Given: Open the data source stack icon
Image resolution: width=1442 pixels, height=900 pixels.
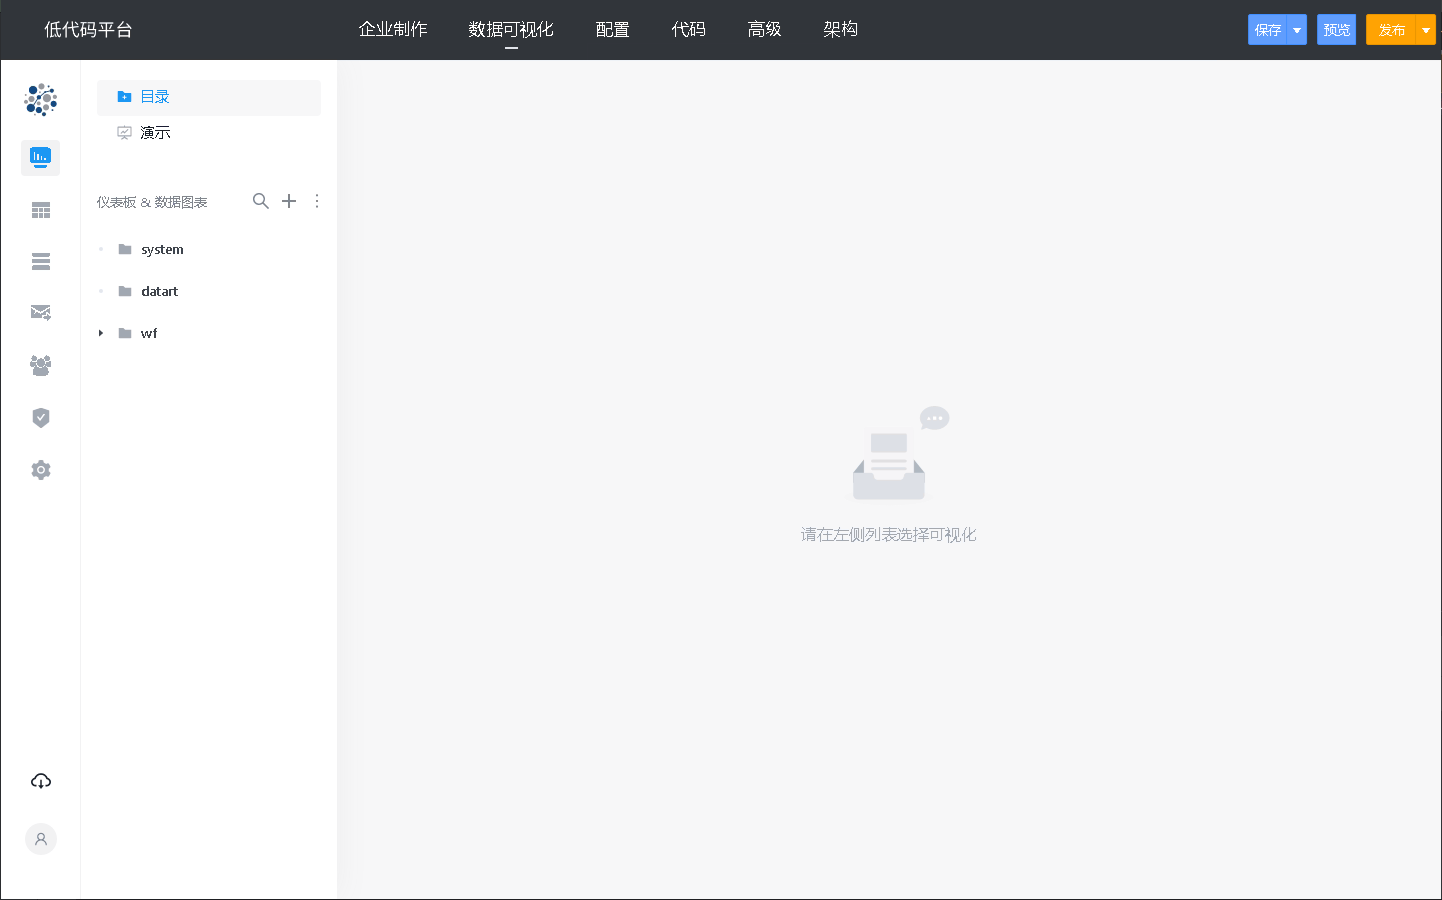Looking at the screenshot, I should tap(41, 262).
